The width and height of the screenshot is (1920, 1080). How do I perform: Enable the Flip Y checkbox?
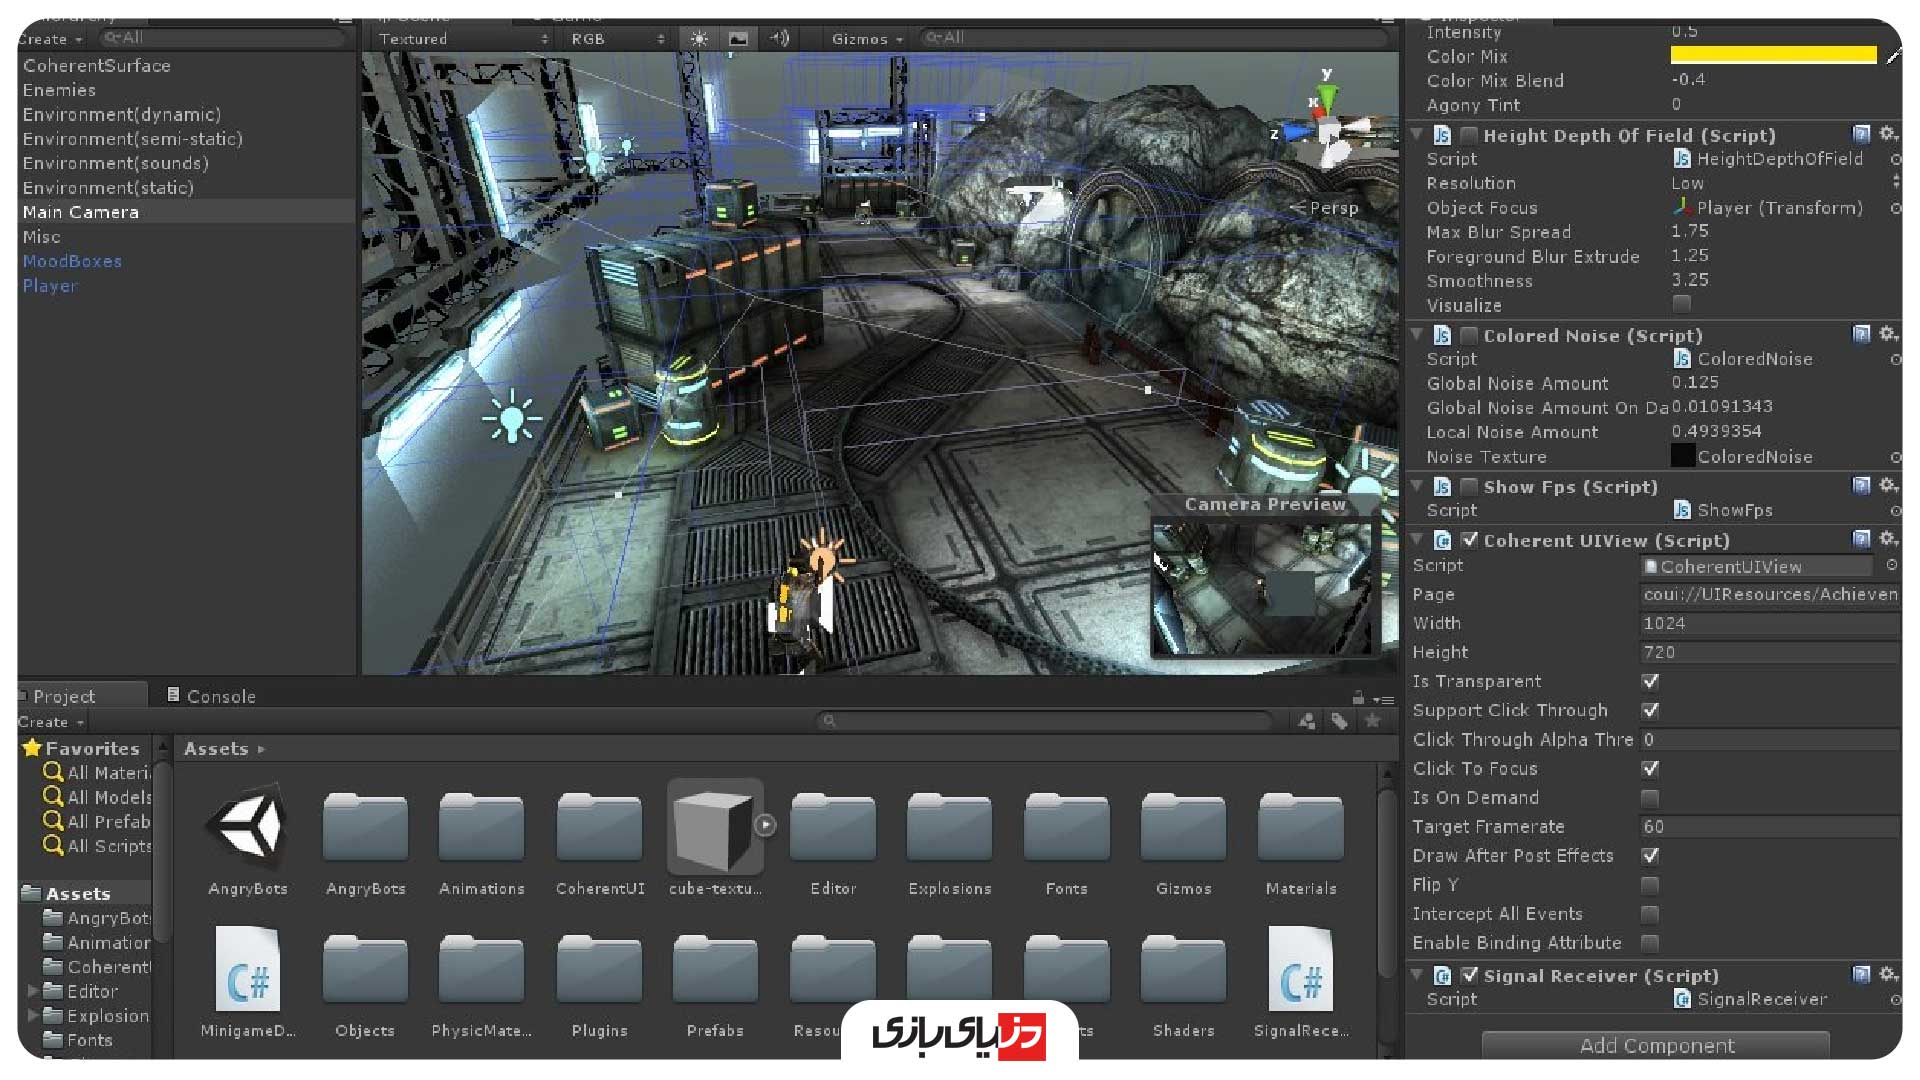[1650, 885]
